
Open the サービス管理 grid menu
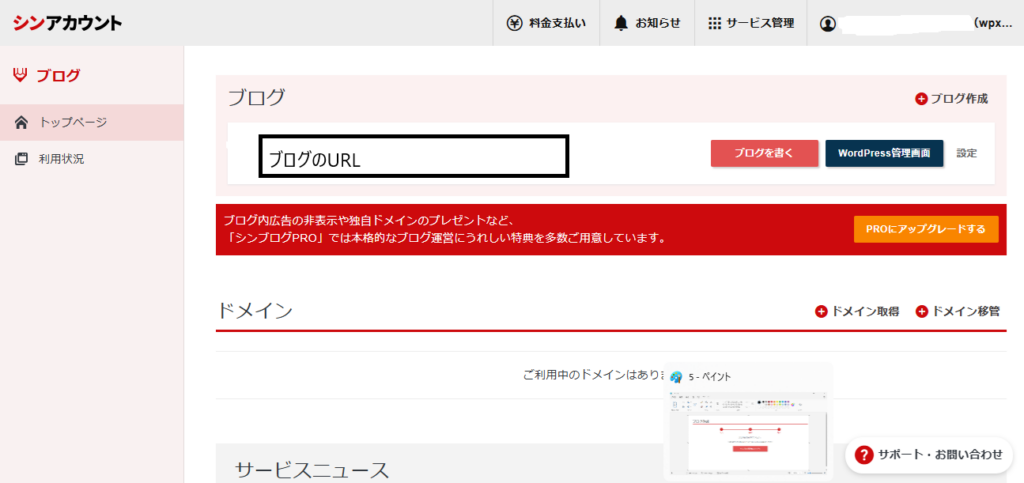(750, 23)
